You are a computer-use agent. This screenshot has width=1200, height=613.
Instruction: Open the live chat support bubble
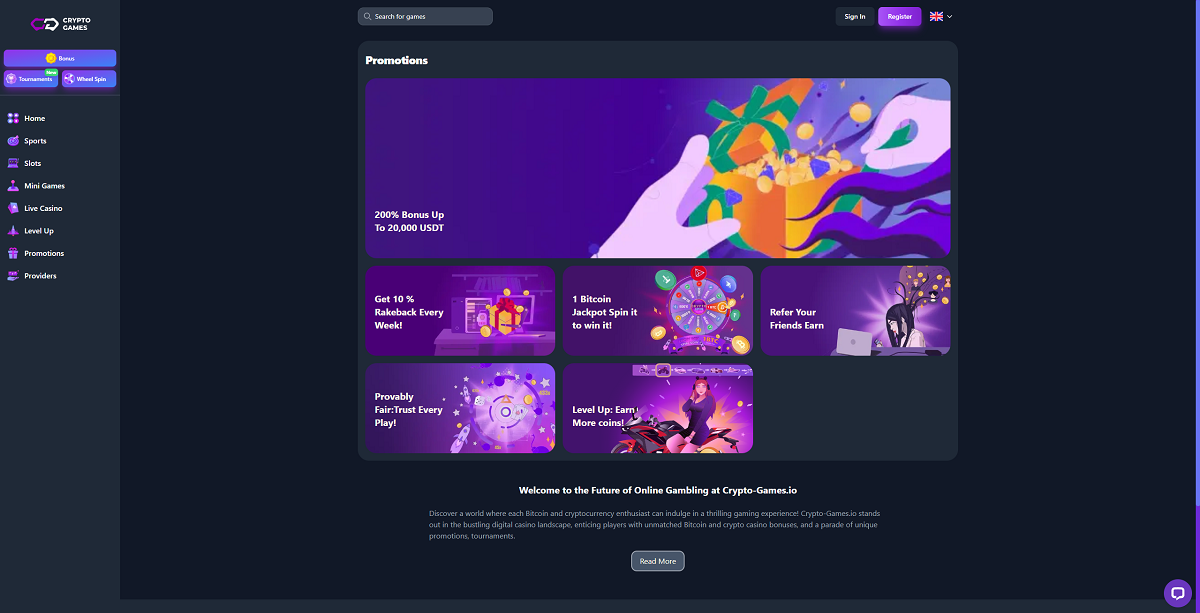1178,593
